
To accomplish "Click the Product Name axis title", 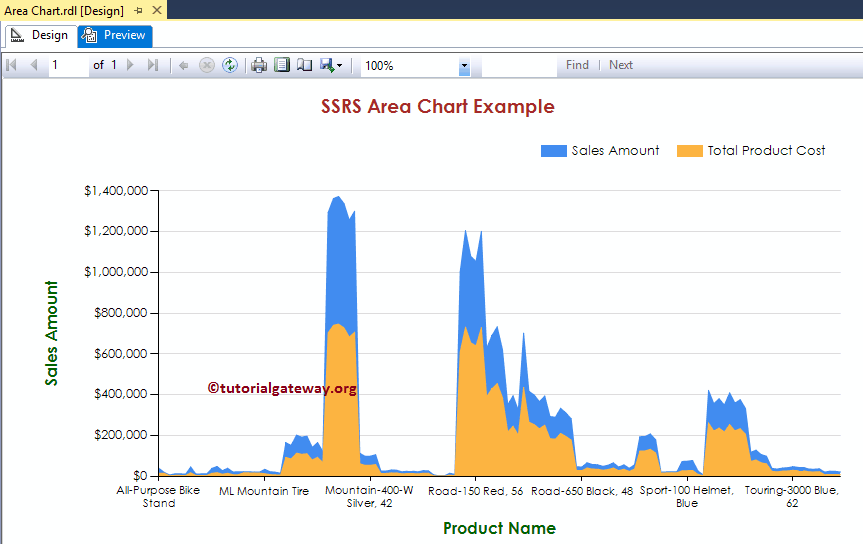I will pos(499,528).
